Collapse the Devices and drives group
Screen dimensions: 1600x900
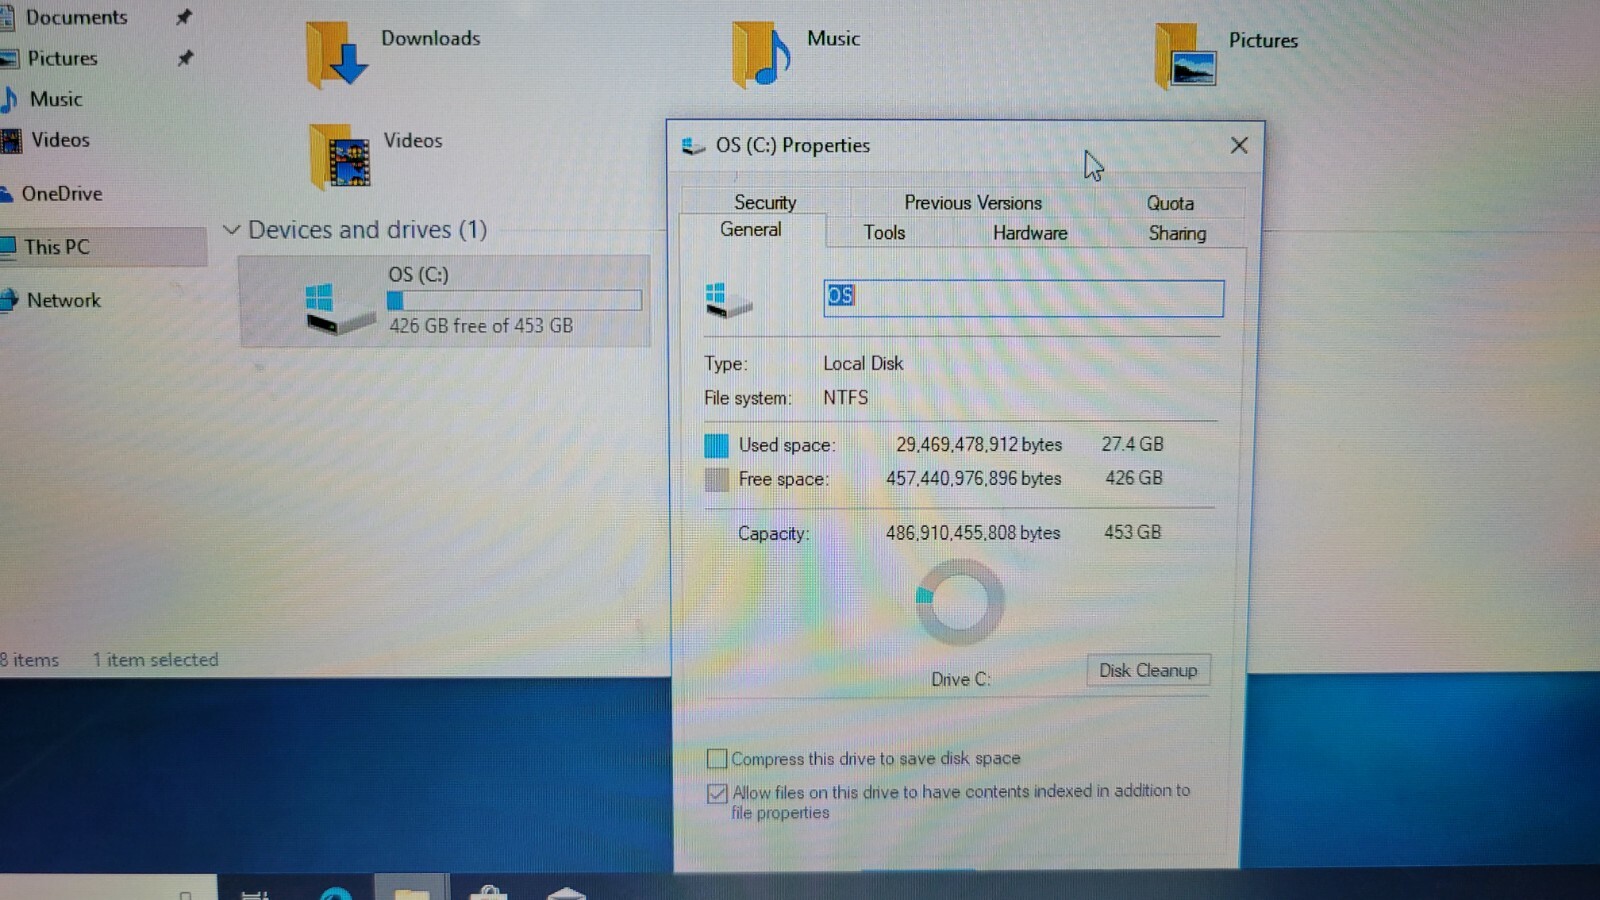click(232, 230)
